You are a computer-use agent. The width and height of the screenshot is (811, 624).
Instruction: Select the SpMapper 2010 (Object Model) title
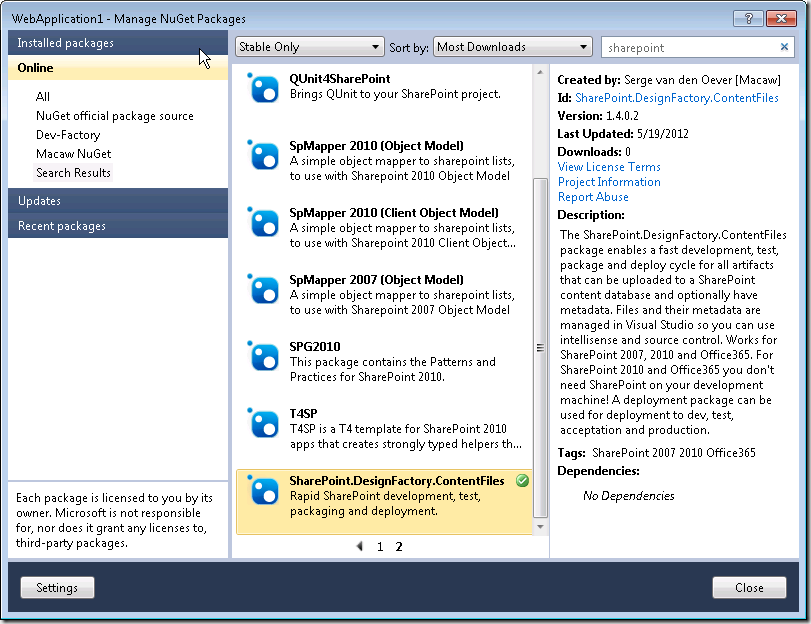coord(377,146)
